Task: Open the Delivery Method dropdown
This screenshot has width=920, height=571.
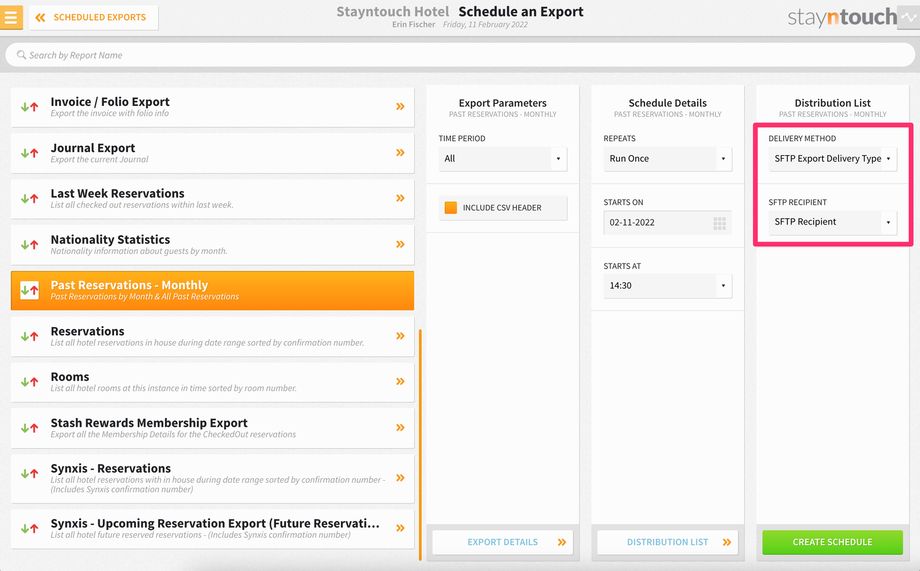Action: pos(833,158)
